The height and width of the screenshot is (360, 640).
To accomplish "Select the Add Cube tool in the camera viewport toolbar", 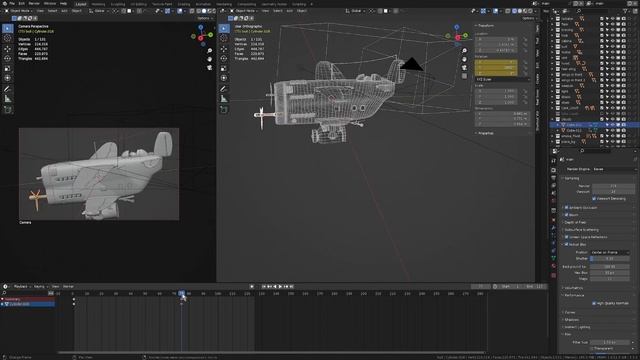I will [x=8, y=109].
